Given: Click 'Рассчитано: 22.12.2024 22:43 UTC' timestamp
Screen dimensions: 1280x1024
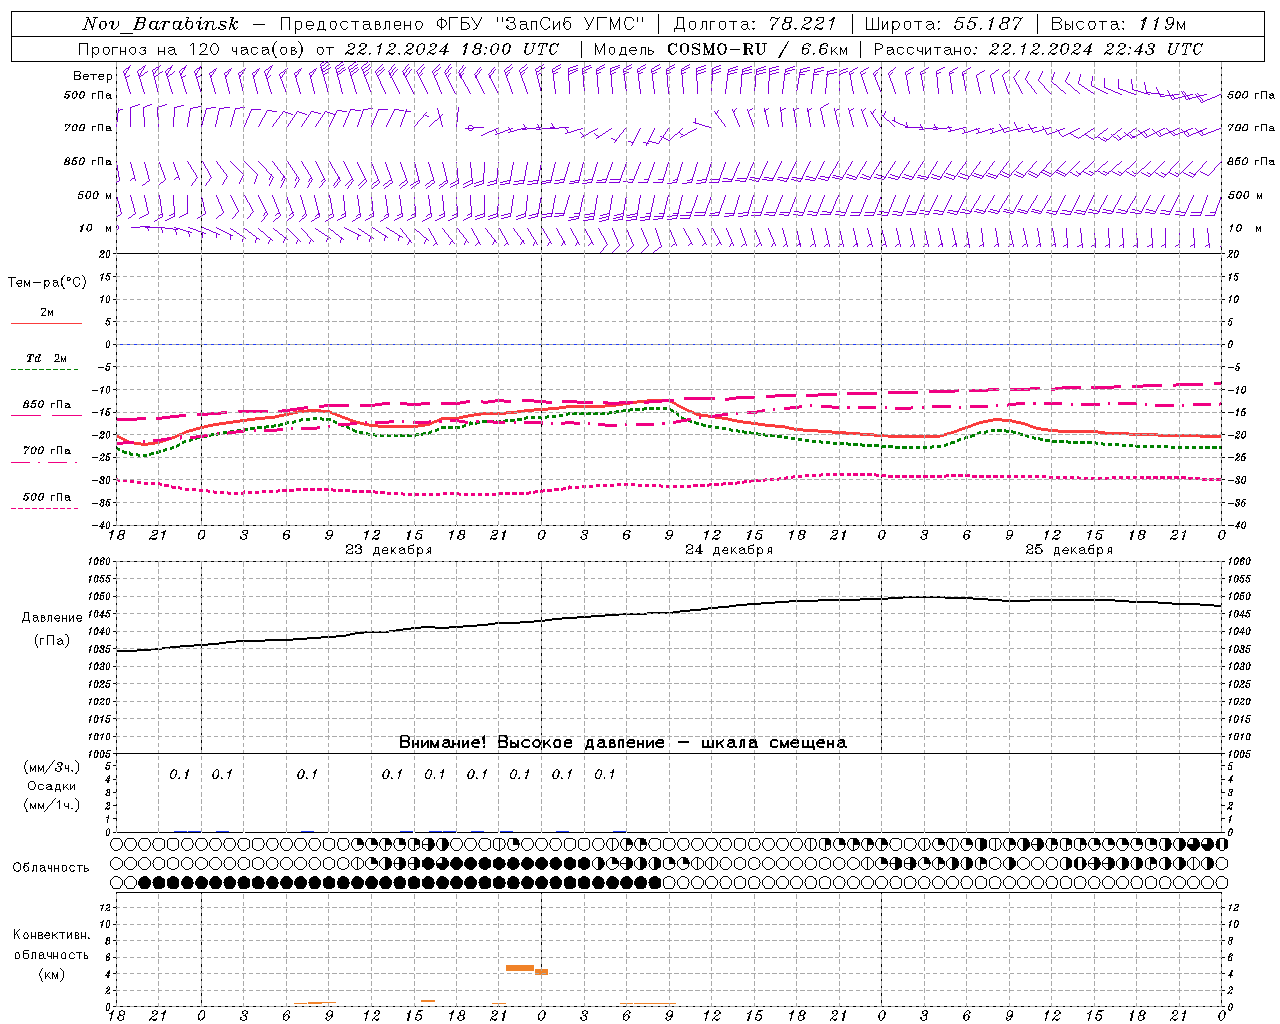Looking at the screenshot, I should tap(1038, 49).
